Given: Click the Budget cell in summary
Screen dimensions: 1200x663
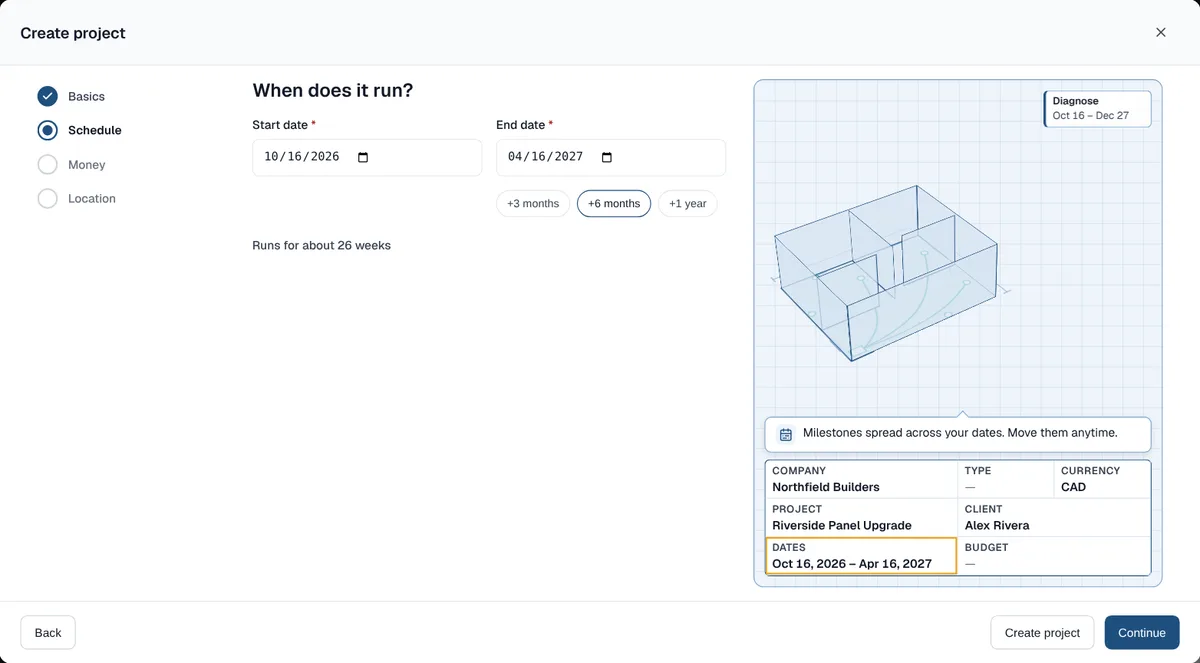Looking at the screenshot, I should tap(1054, 556).
